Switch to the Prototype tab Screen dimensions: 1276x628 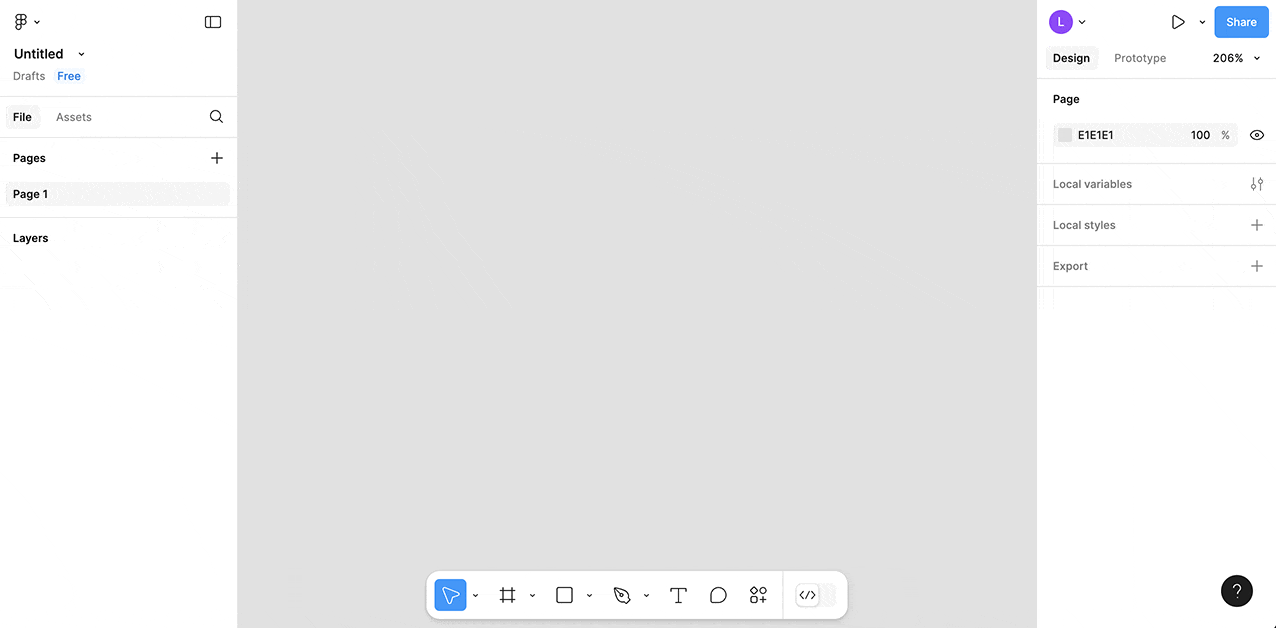click(x=1140, y=58)
